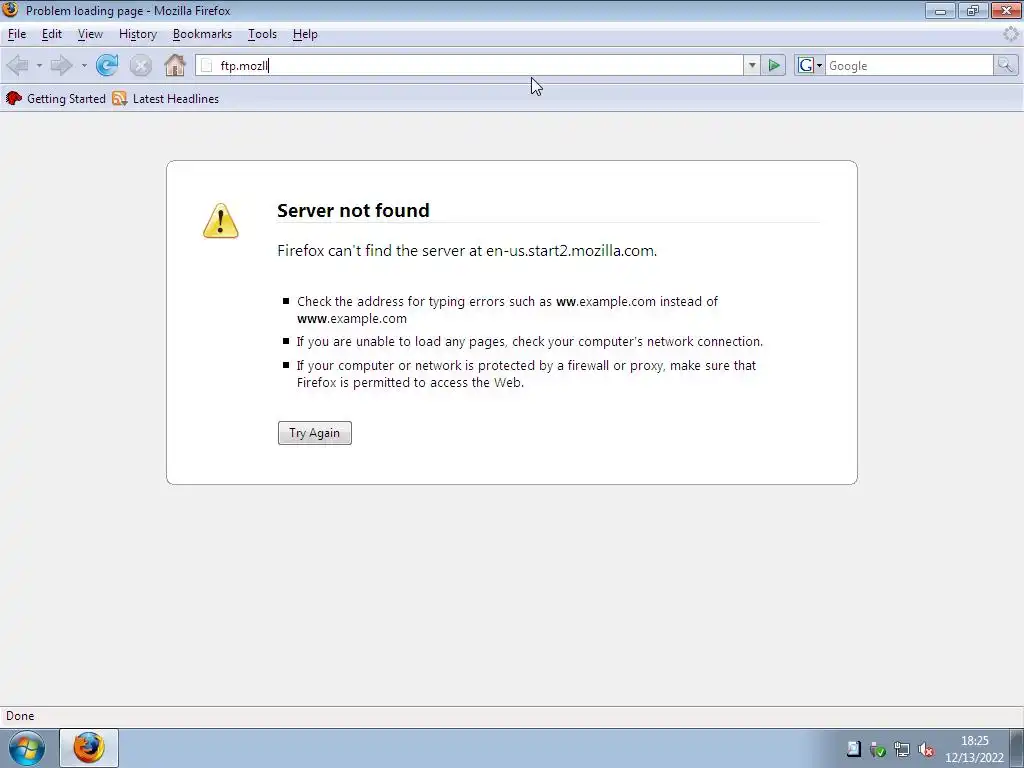Viewport: 1024px width, 768px height.
Task: Click the Firefox logo in title bar
Action: pos(10,10)
